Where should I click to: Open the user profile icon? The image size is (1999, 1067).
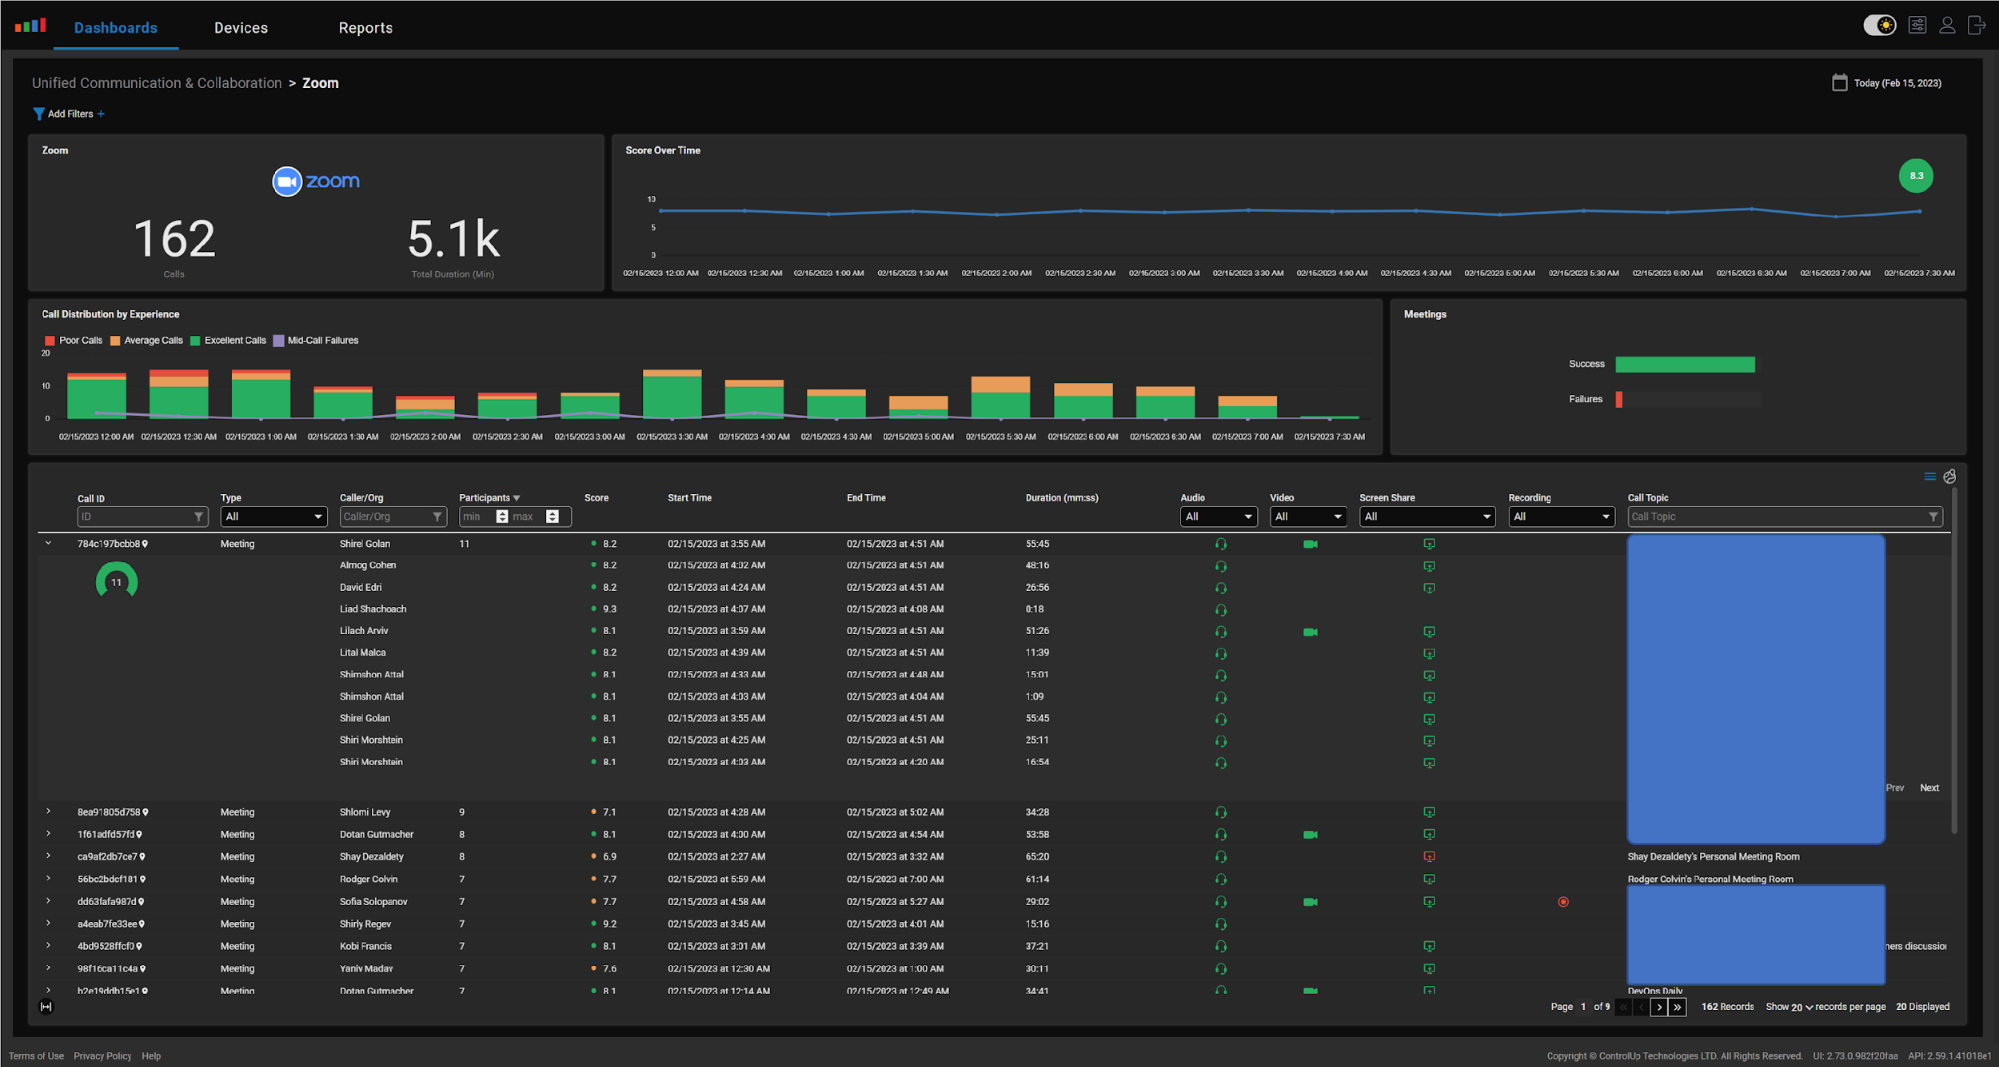tap(1947, 26)
